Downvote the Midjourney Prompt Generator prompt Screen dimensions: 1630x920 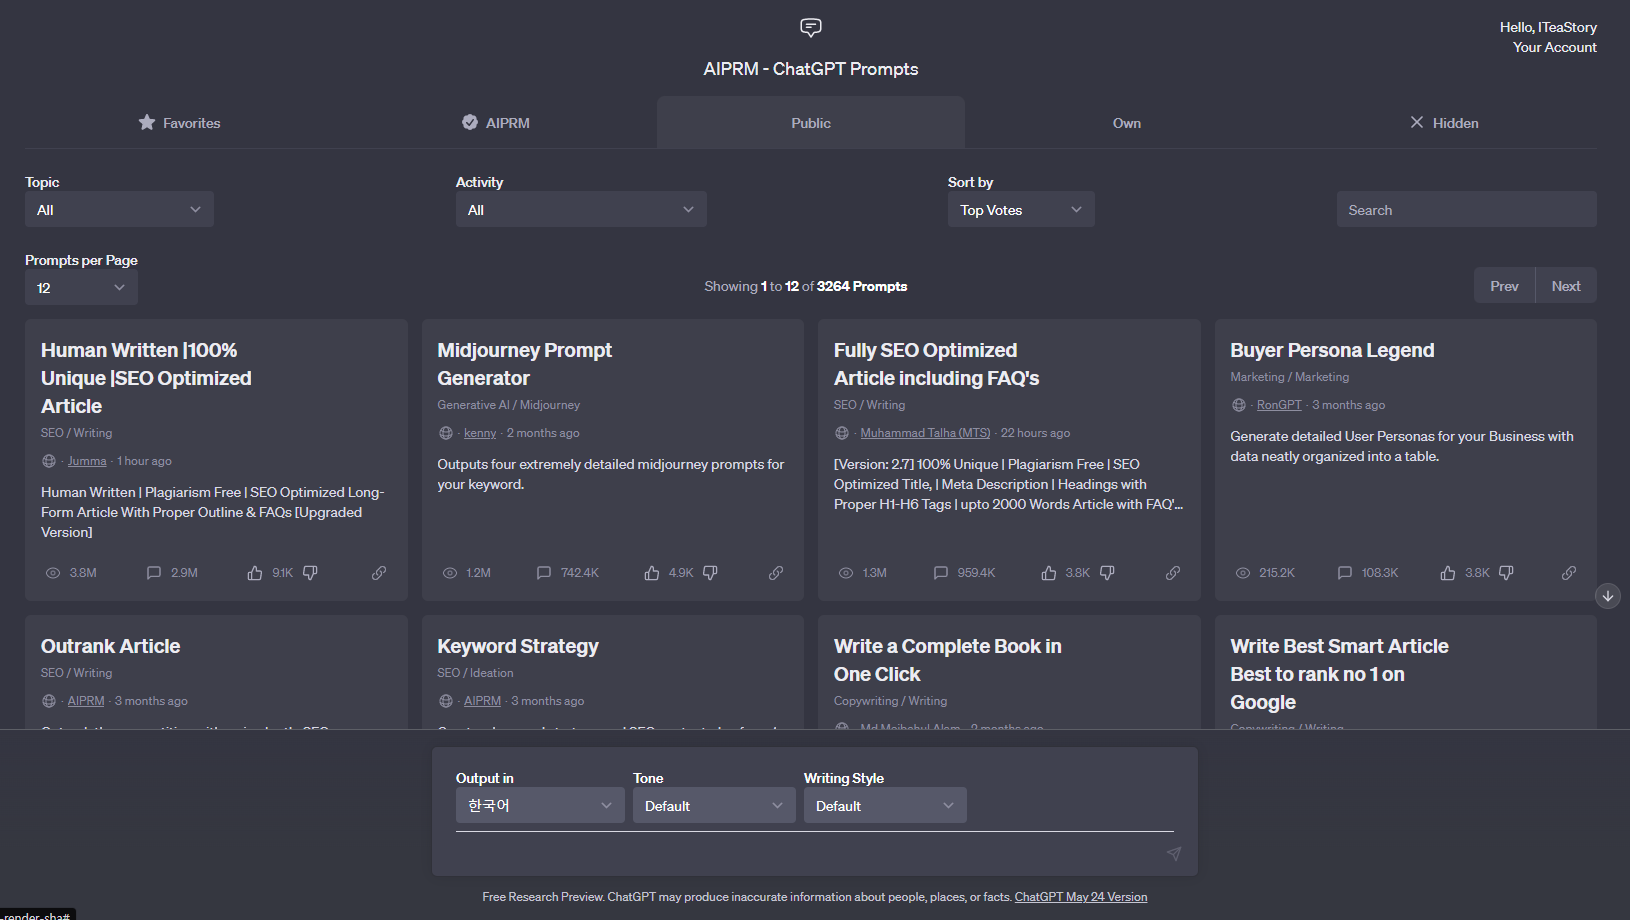tap(710, 573)
